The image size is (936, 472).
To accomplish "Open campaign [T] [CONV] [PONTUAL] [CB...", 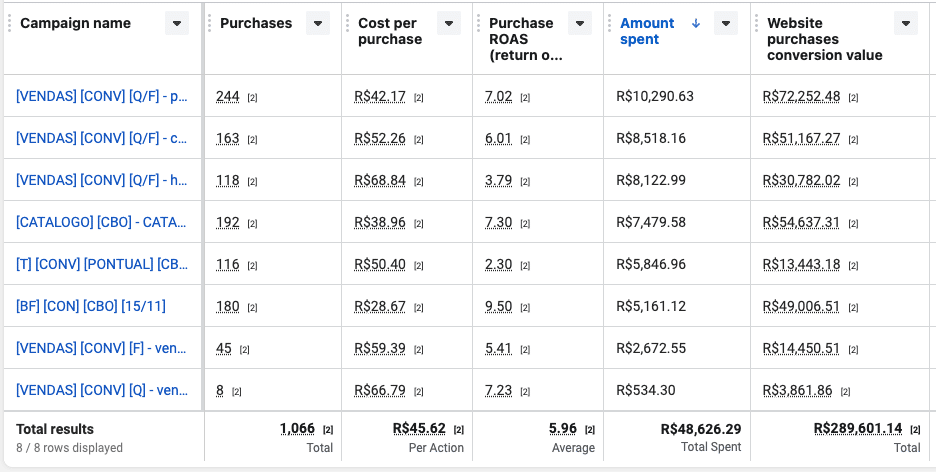I will pos(102,264).
